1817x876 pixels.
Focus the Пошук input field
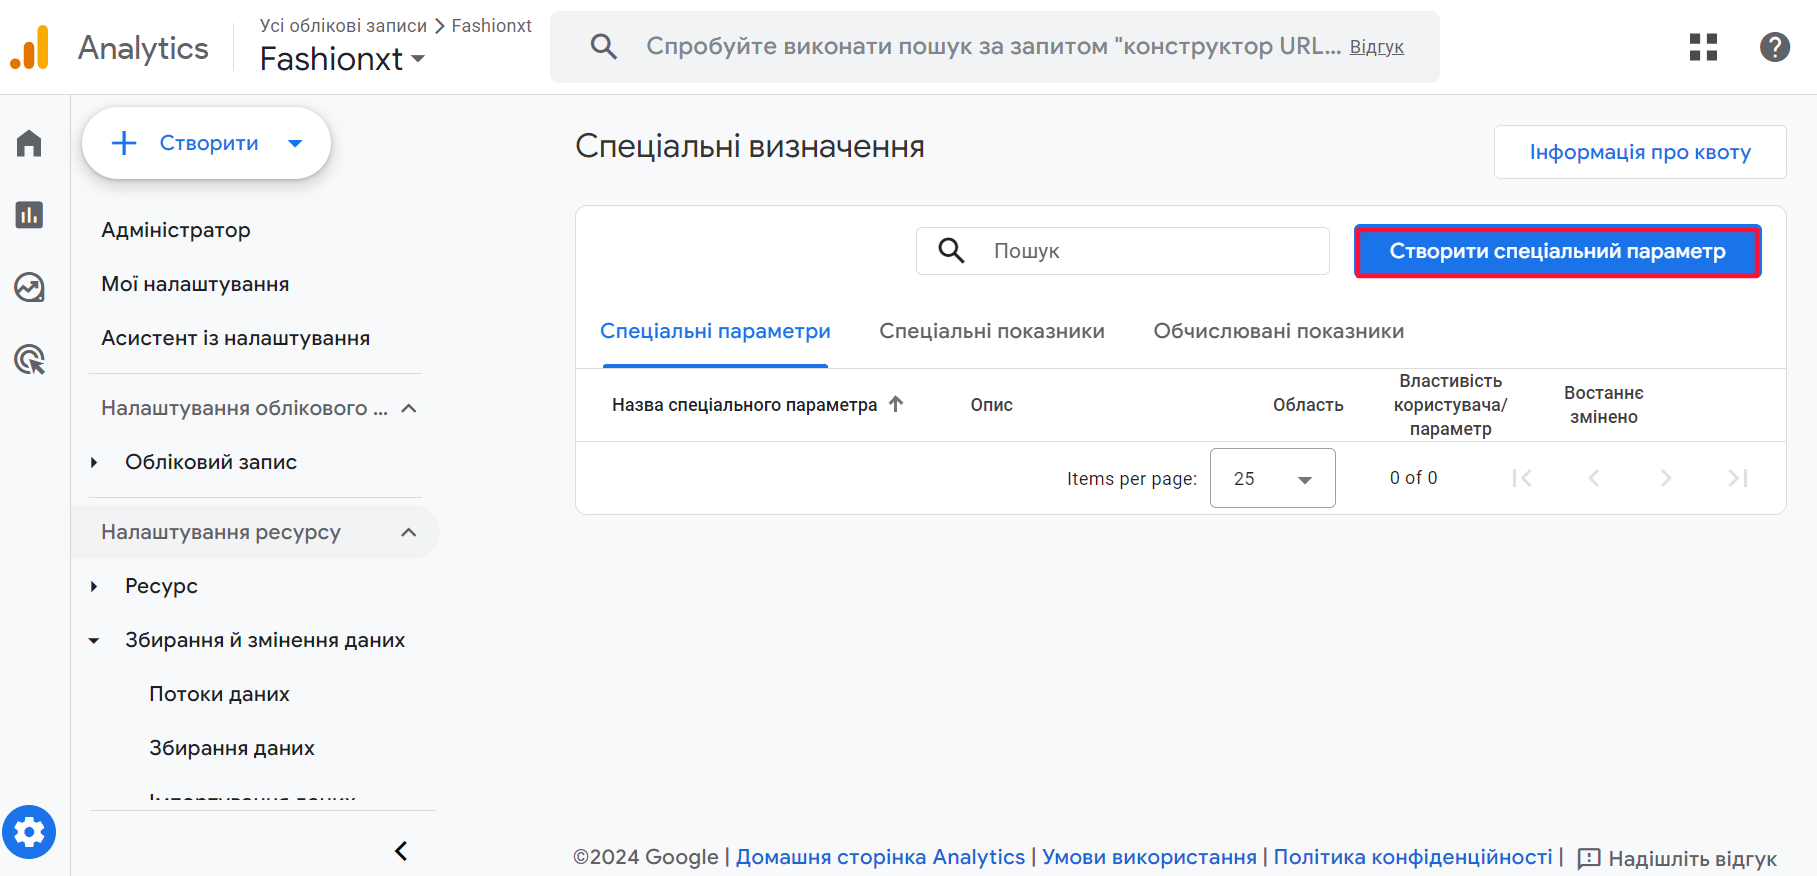1123,251
